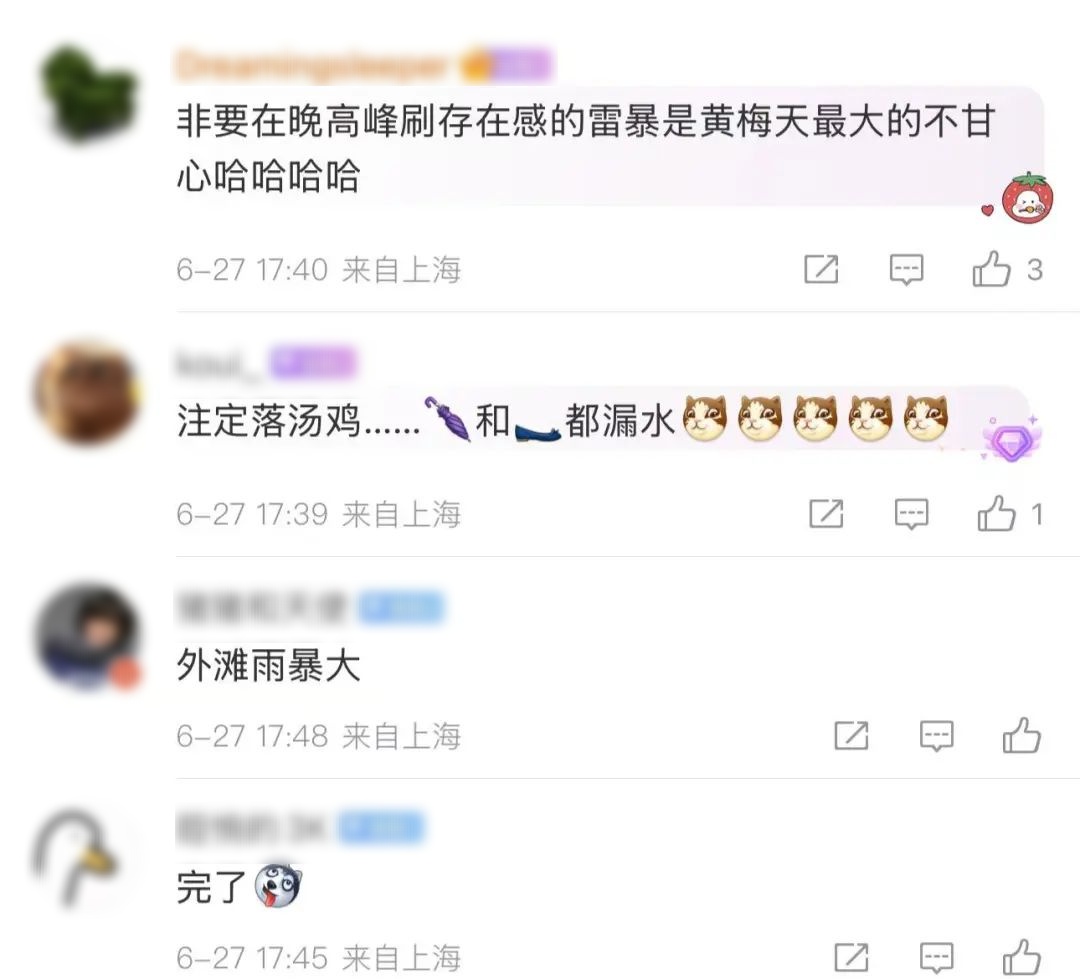This screenshot has width=1080, height=979.
Task: Tap the purple diamond badge decoration
Action: [1011, 438]
